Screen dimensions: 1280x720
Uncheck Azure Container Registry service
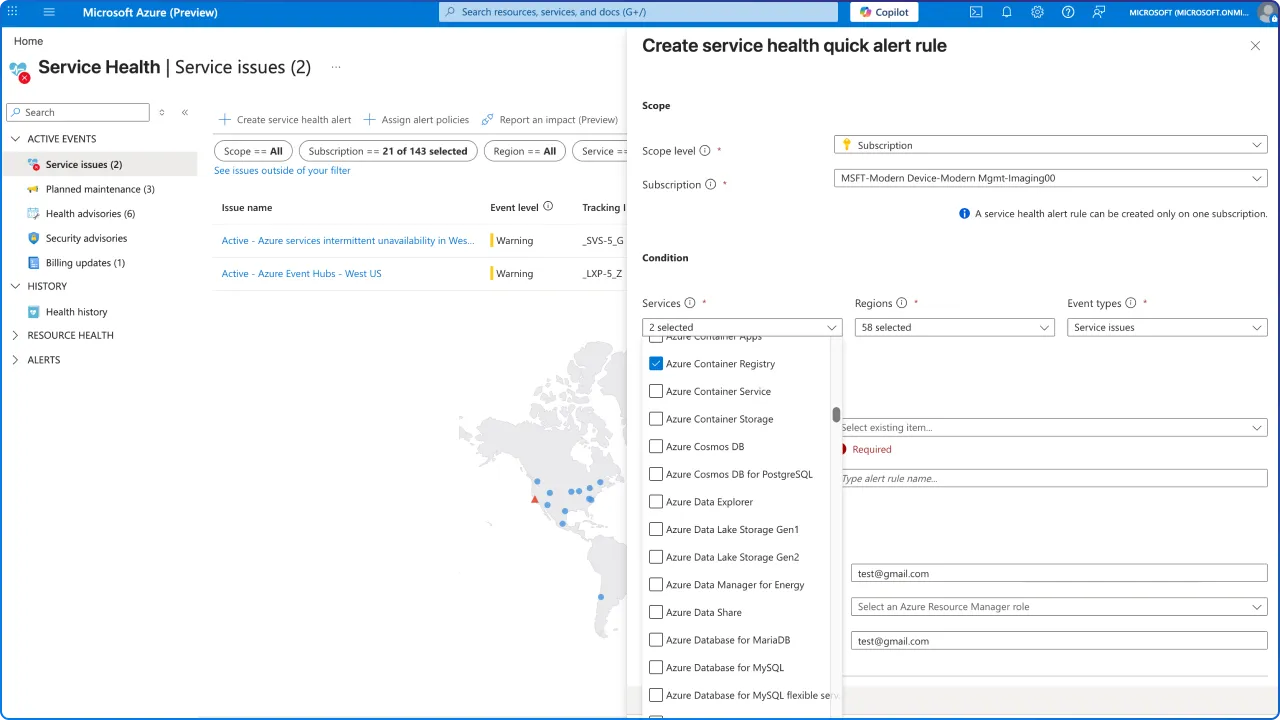[655, 363]
